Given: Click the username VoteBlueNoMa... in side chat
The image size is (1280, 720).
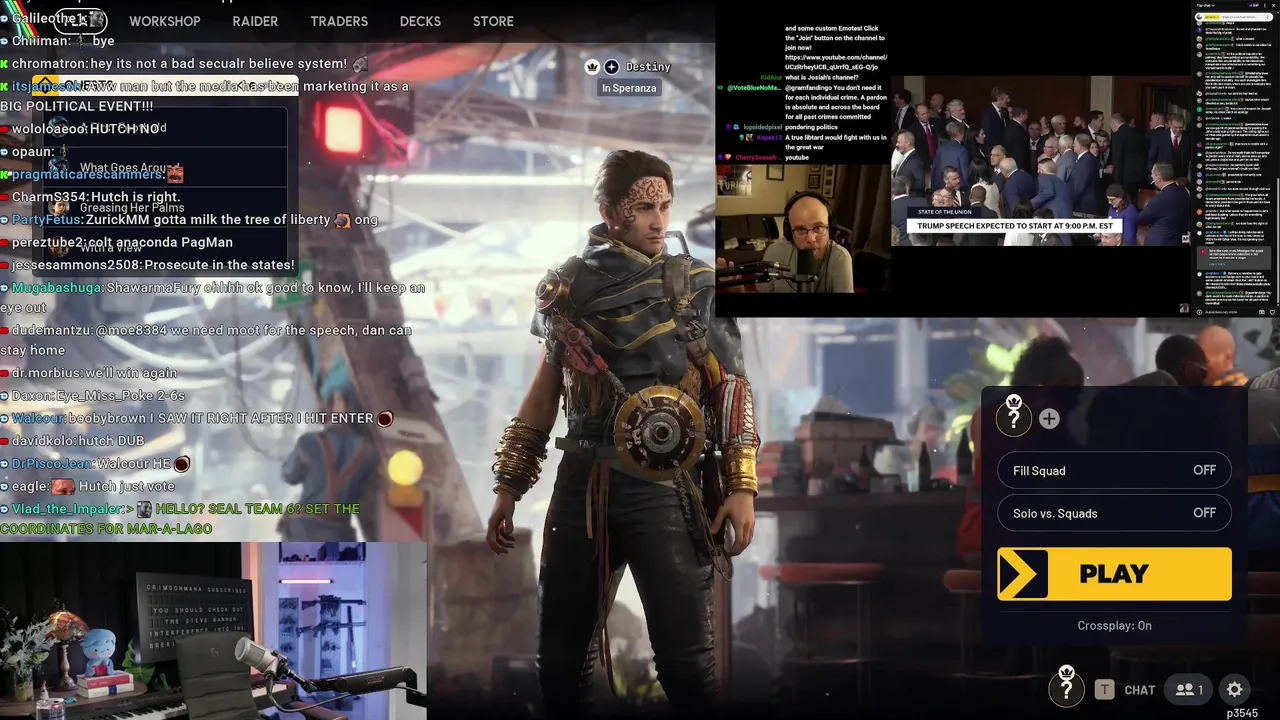Looking at the screenshot, I should [x=754, y=88].
